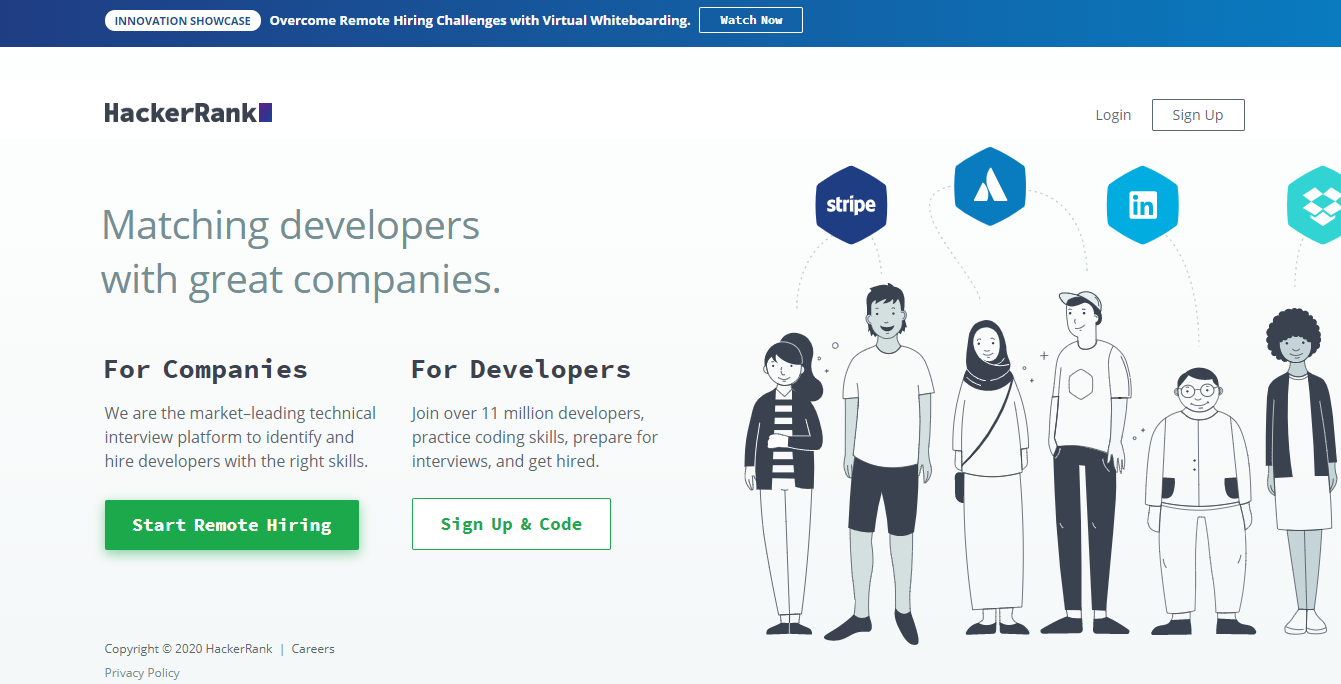Click the HackerRank logo
This screenshot has width=1341, height=684.
point(188,113)
